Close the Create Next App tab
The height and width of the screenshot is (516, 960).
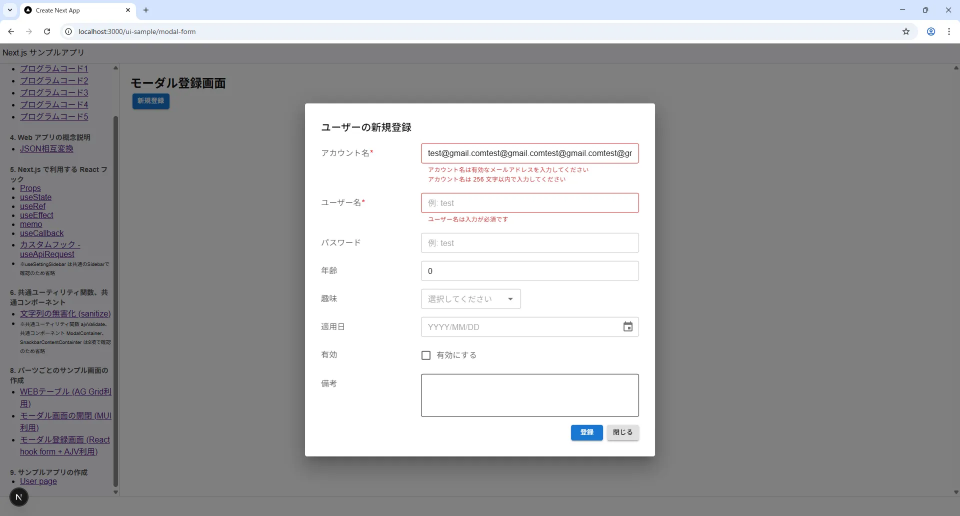[x=127, y=10]
